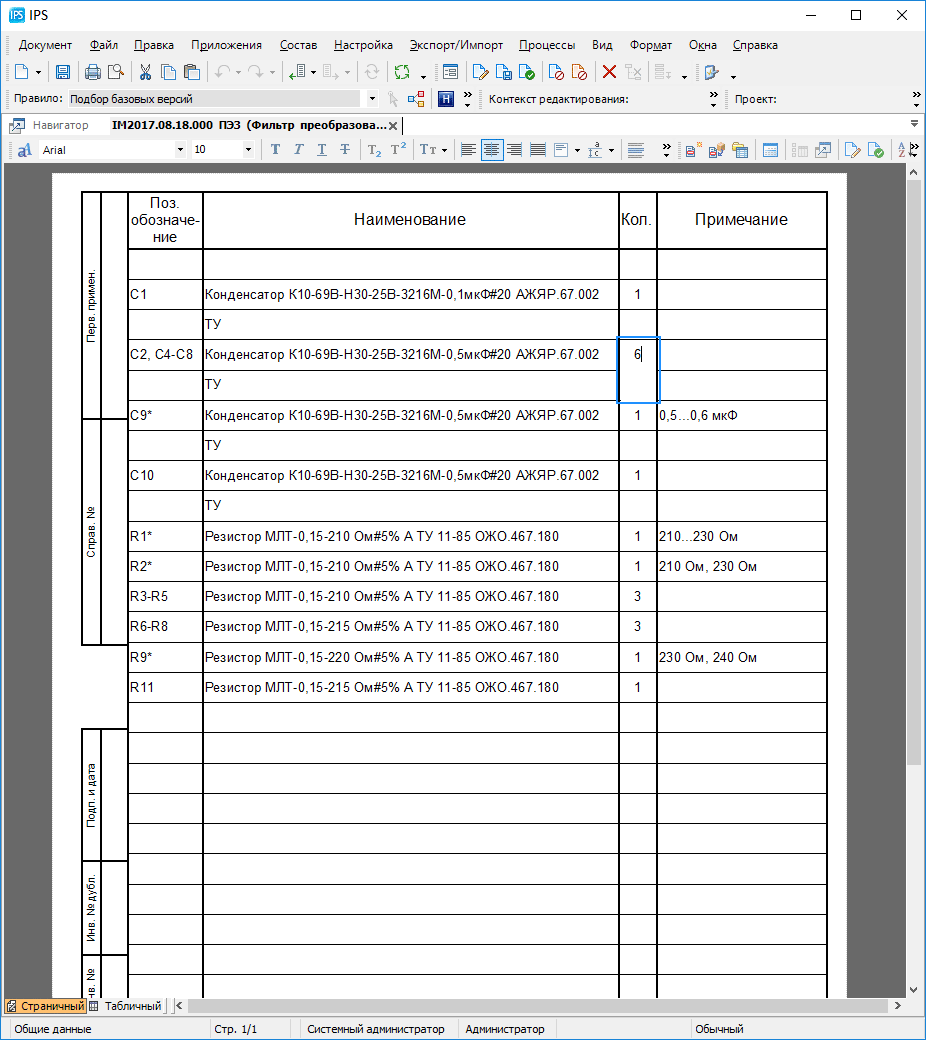Open the Arial font name dropdown
The height and width of the screenshot is (1040, 926).
point(180,150)
